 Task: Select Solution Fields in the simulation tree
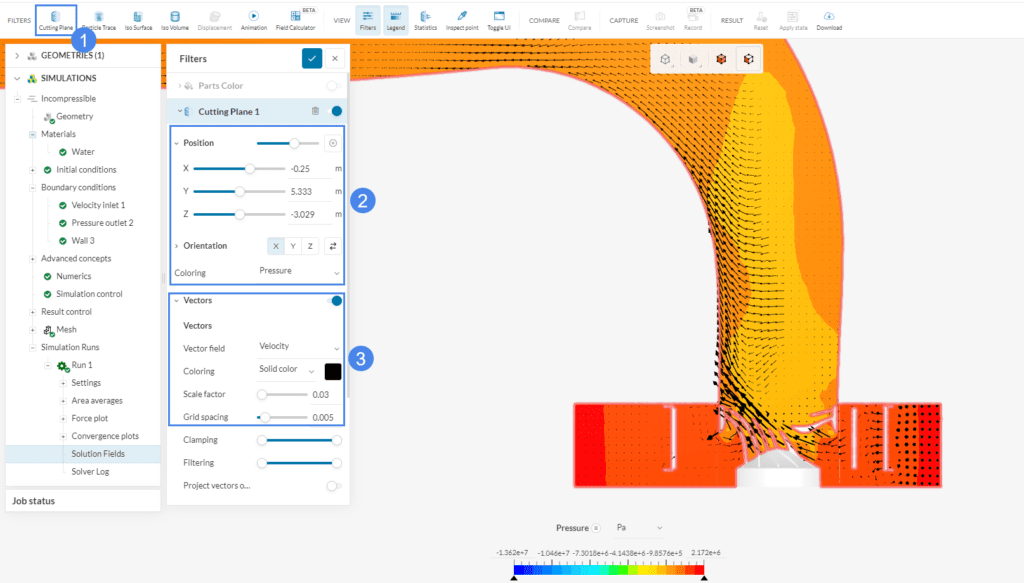(x=100, y=455)
